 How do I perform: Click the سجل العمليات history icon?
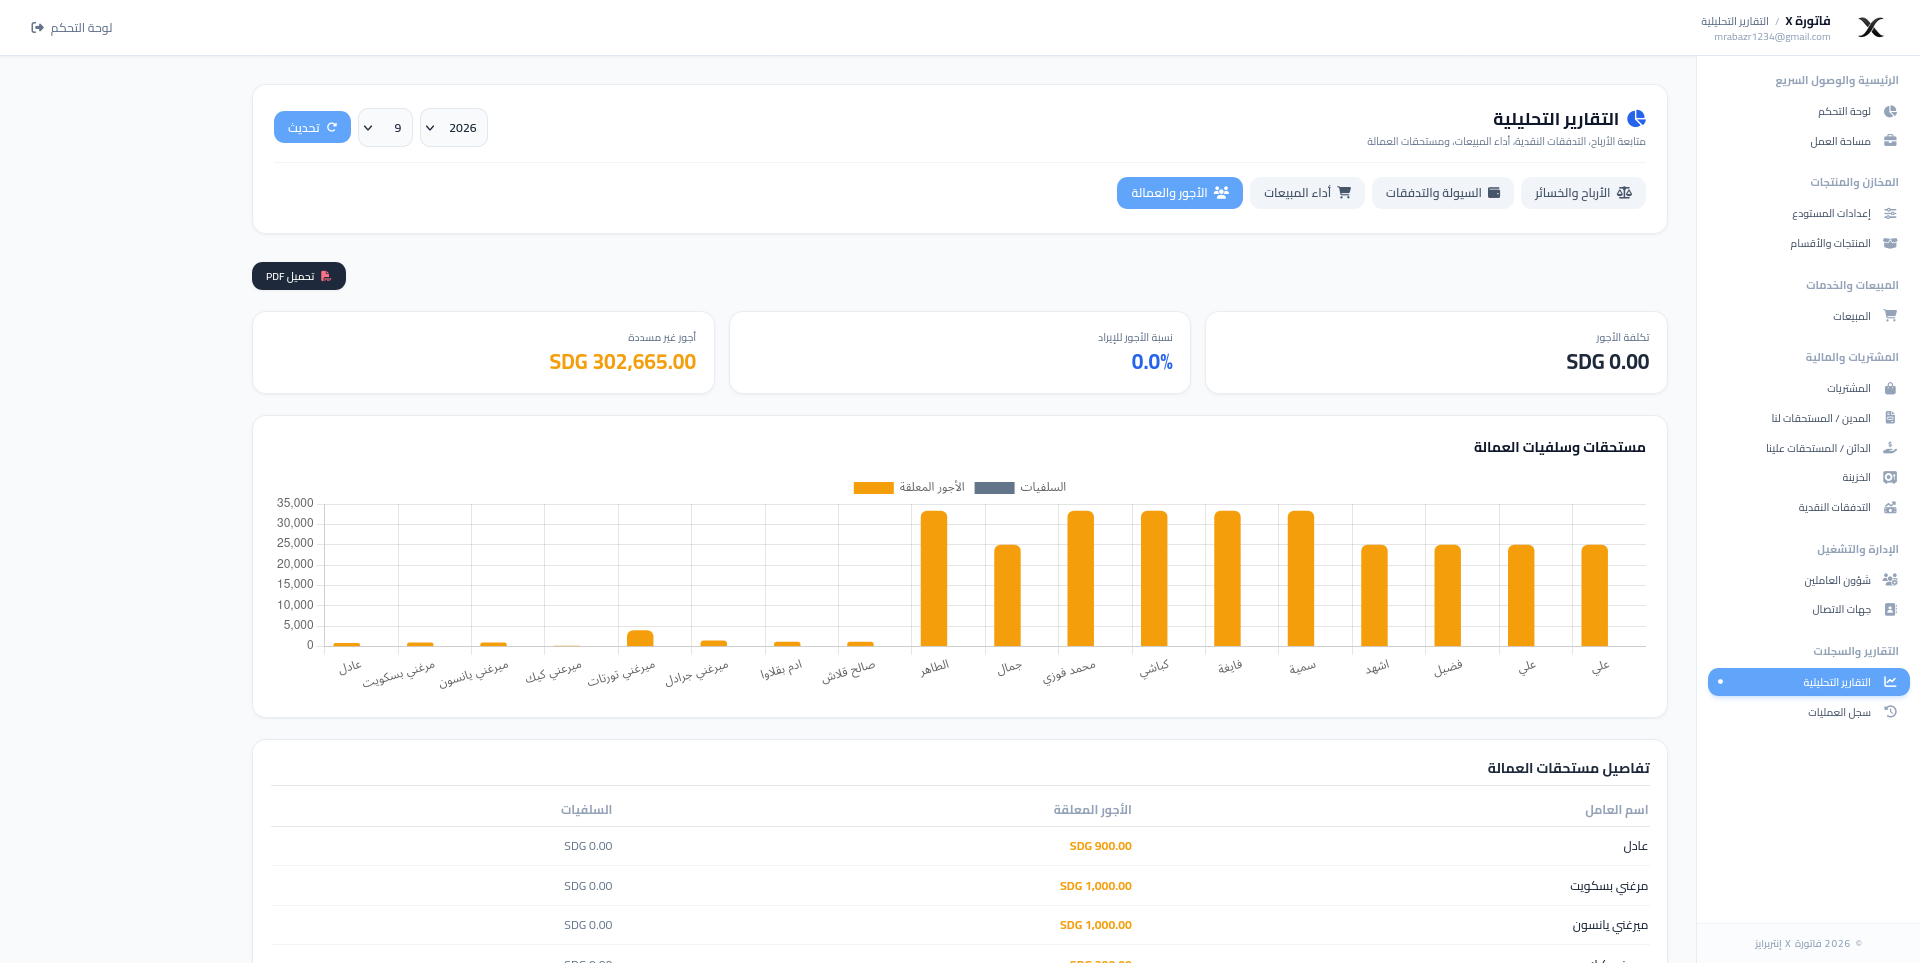pos(1890,712)
